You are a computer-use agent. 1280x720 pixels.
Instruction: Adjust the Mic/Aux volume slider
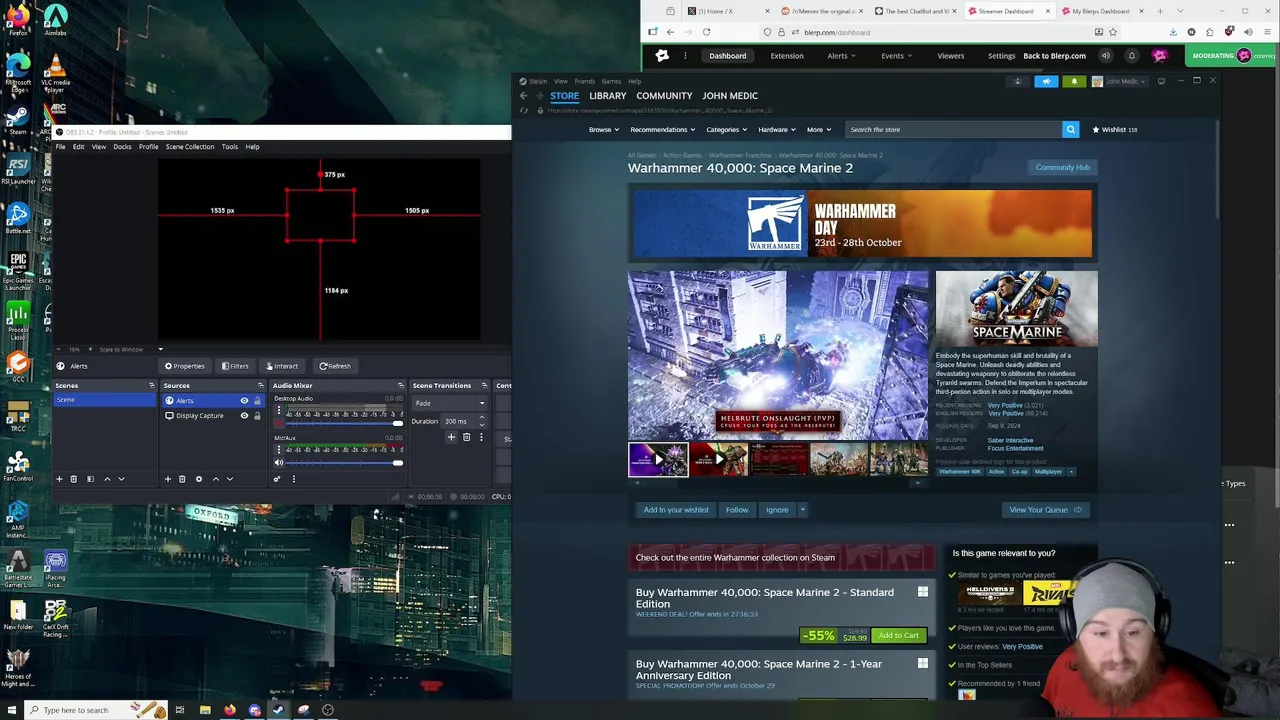344,463
